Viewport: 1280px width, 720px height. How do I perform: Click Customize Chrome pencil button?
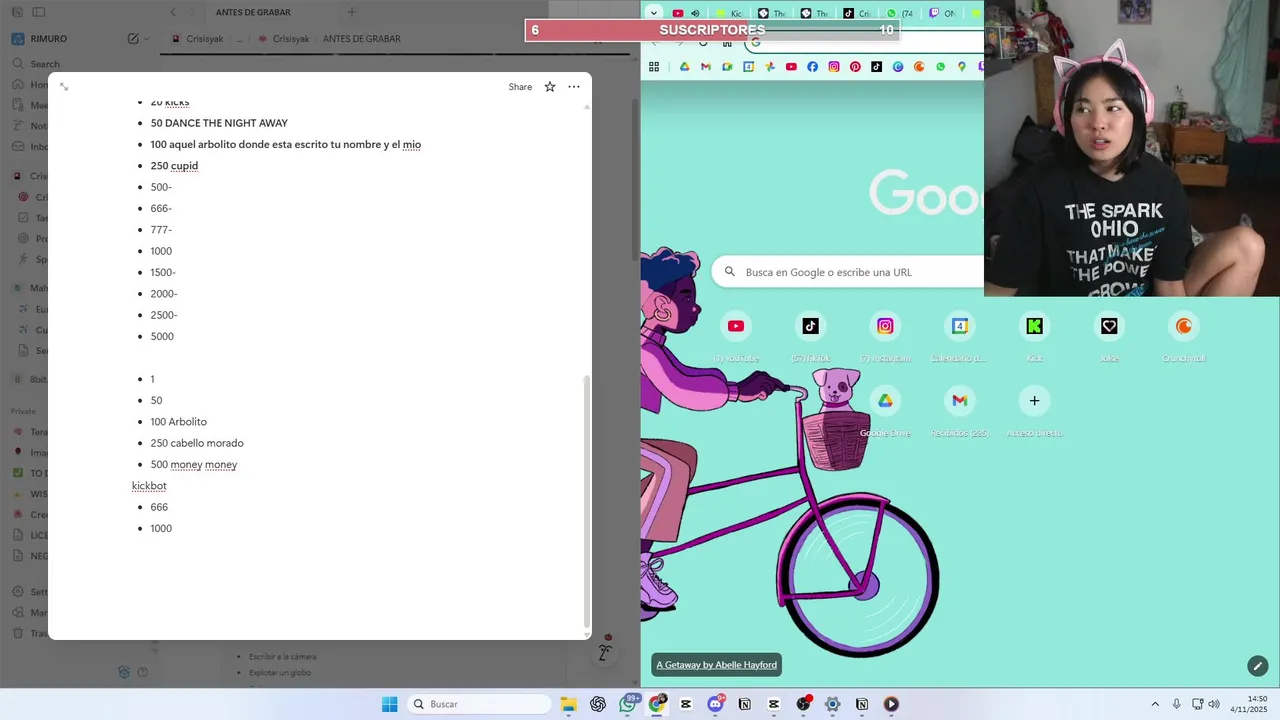click(1258, 666)
